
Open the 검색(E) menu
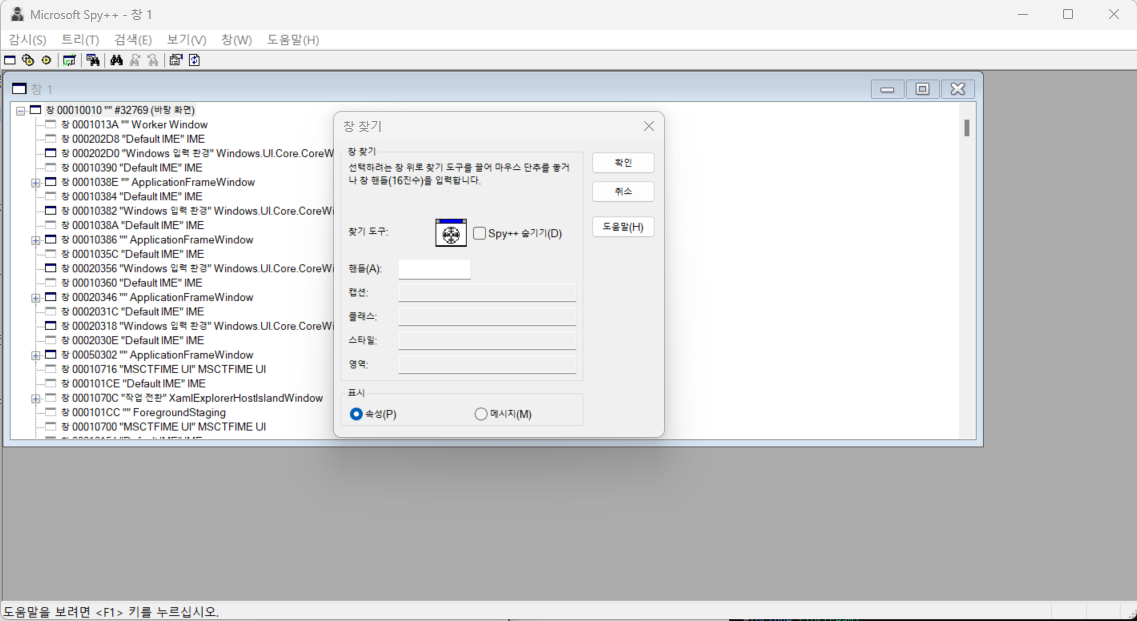[133, 40]
